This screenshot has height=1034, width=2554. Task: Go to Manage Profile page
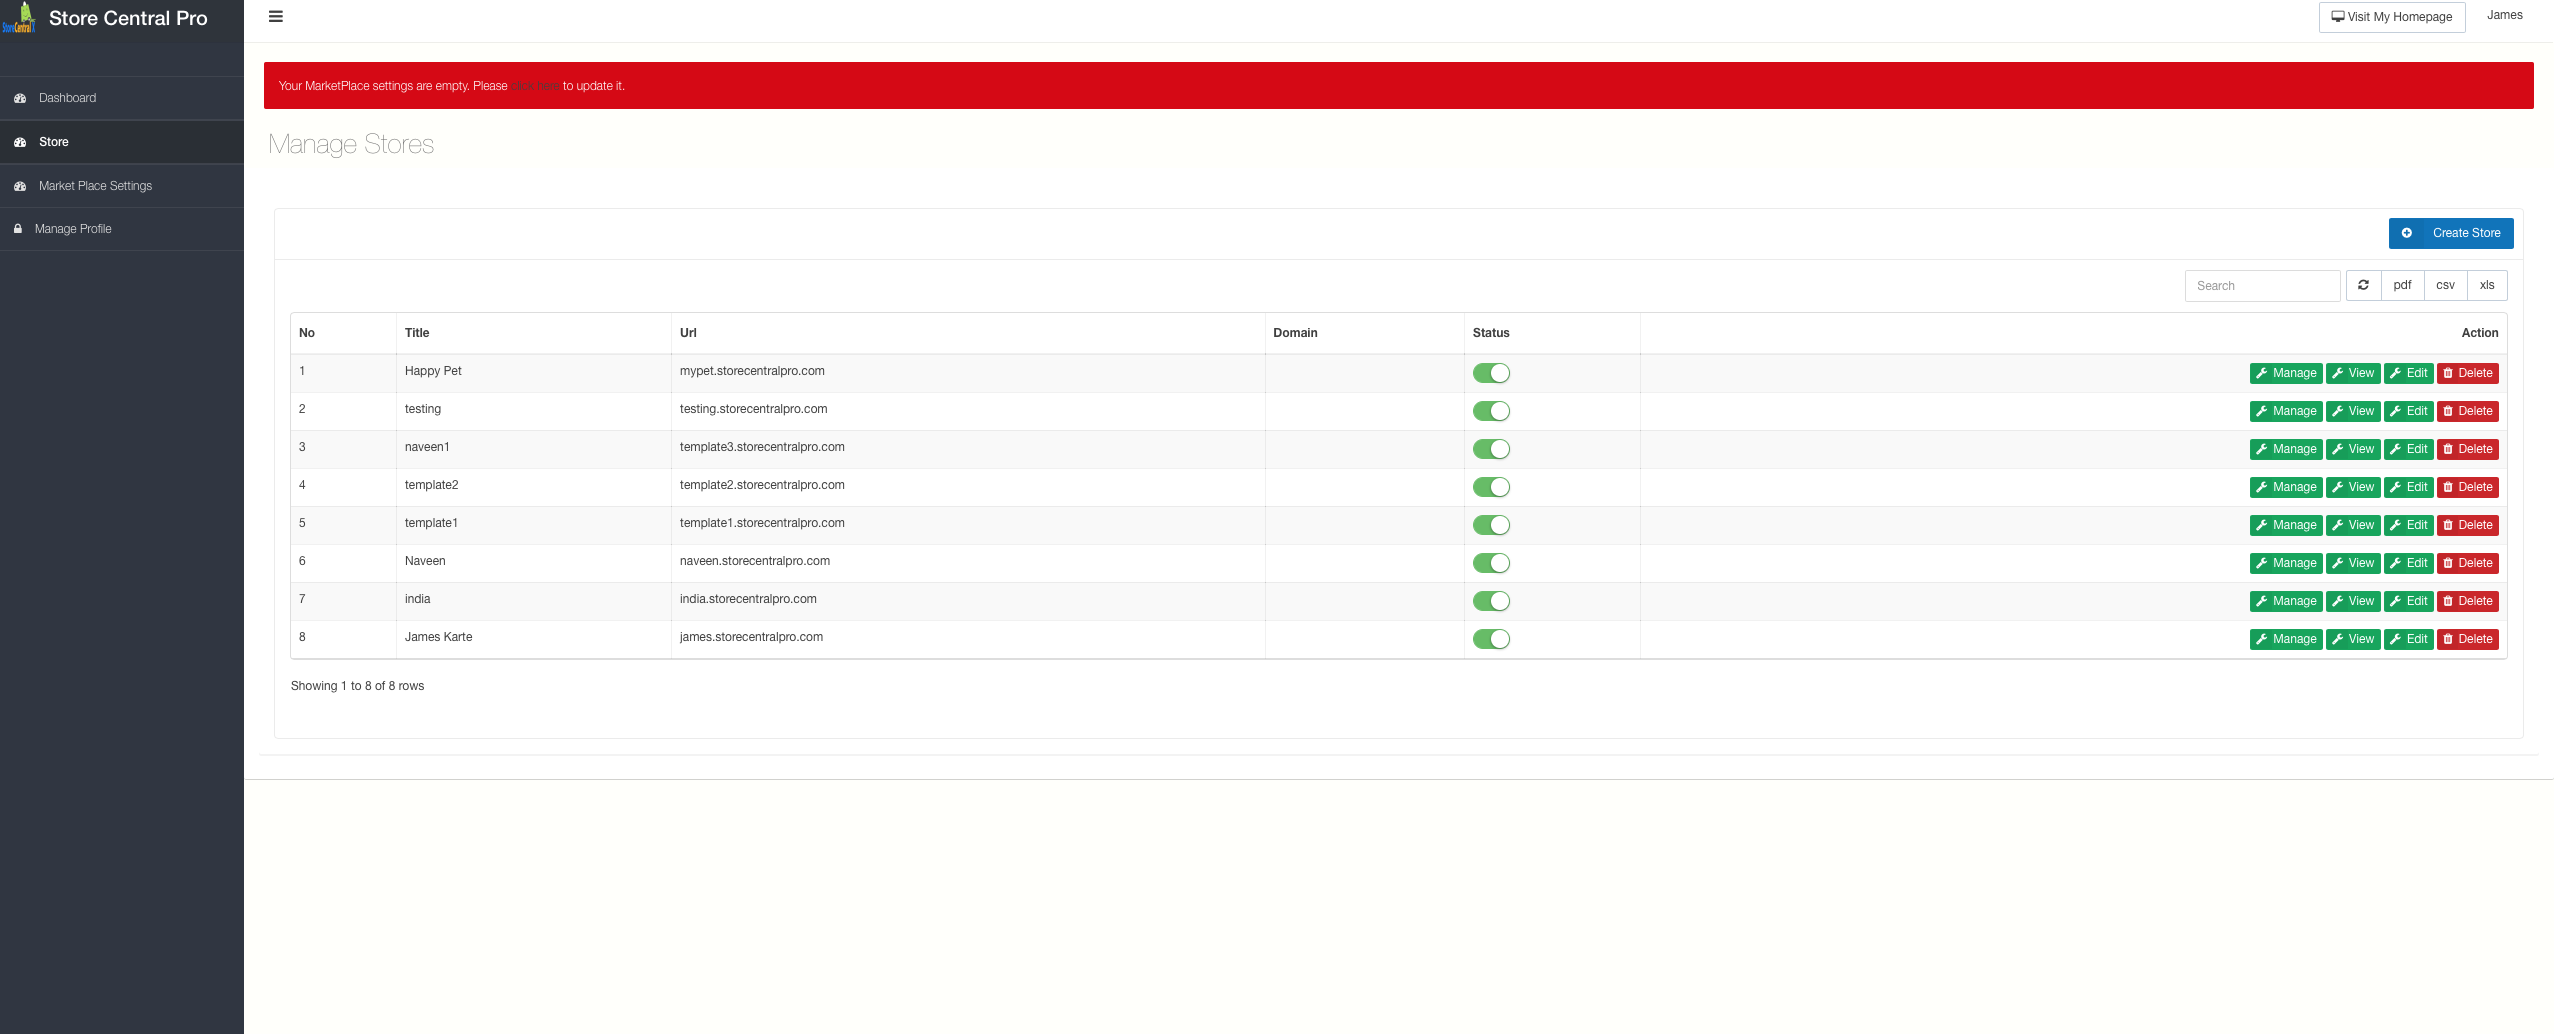[x=73, y=229]
